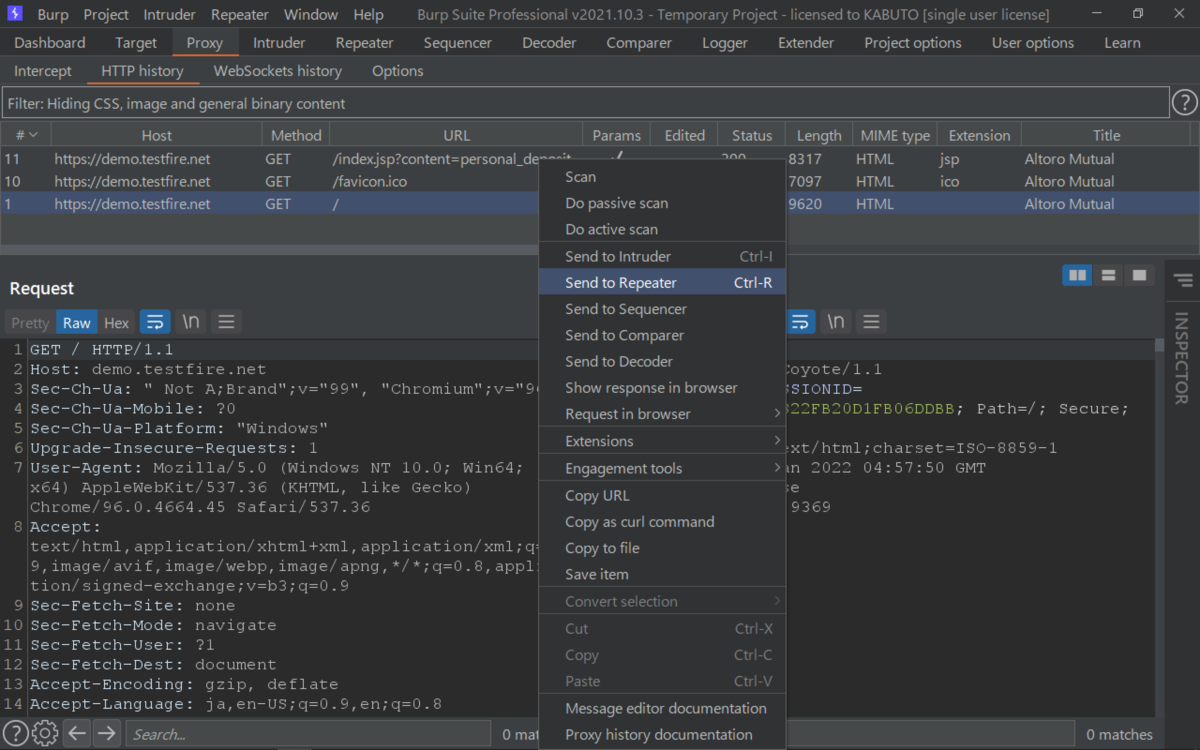The height and width of the screenshot is (750, 1200).
Task: Open Project options tab
Action: coord(913,43)
